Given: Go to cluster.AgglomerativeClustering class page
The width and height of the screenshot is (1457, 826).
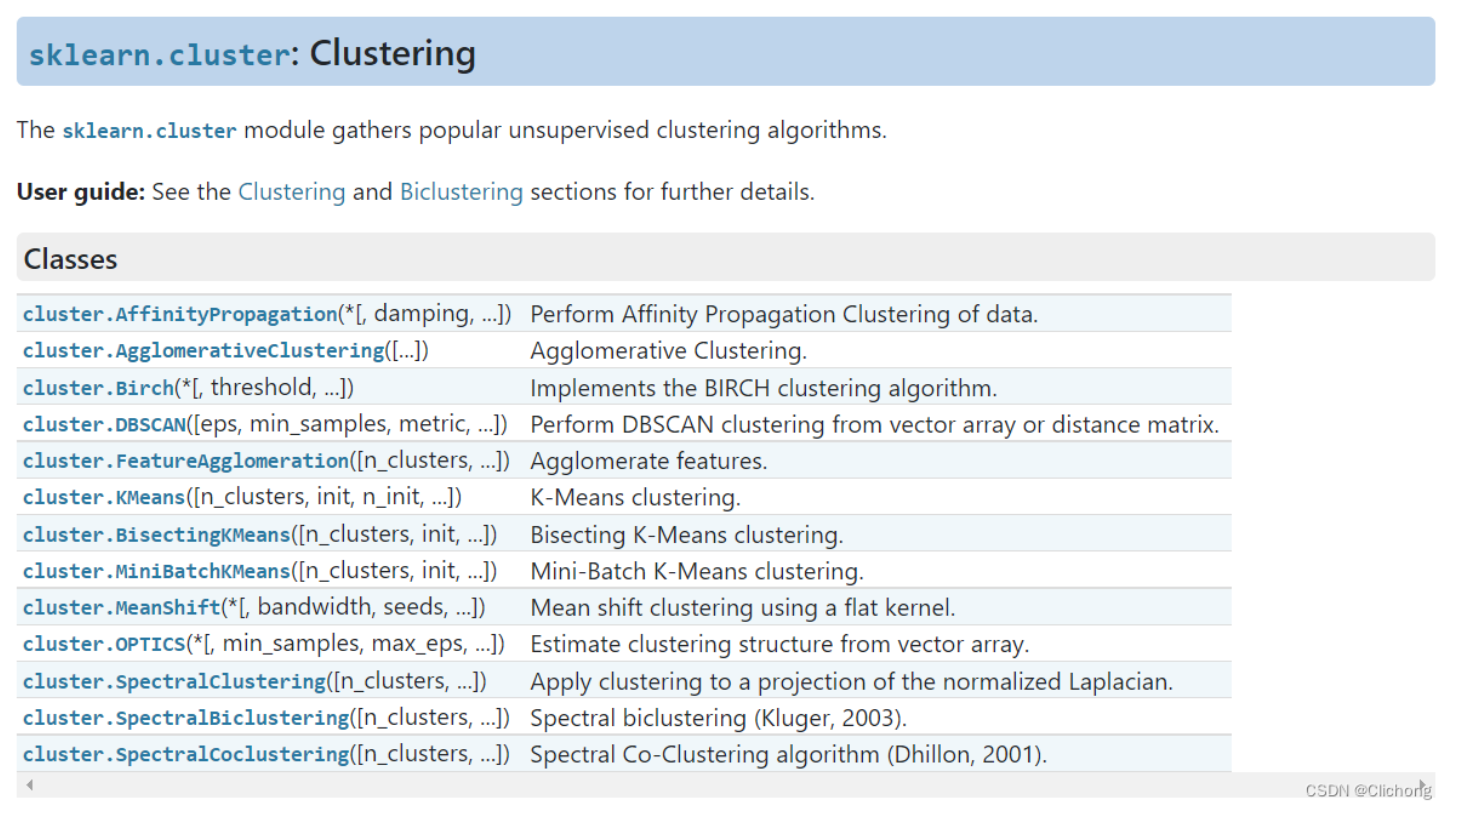Looking at the screenshot, I should (x=203, y=351).
